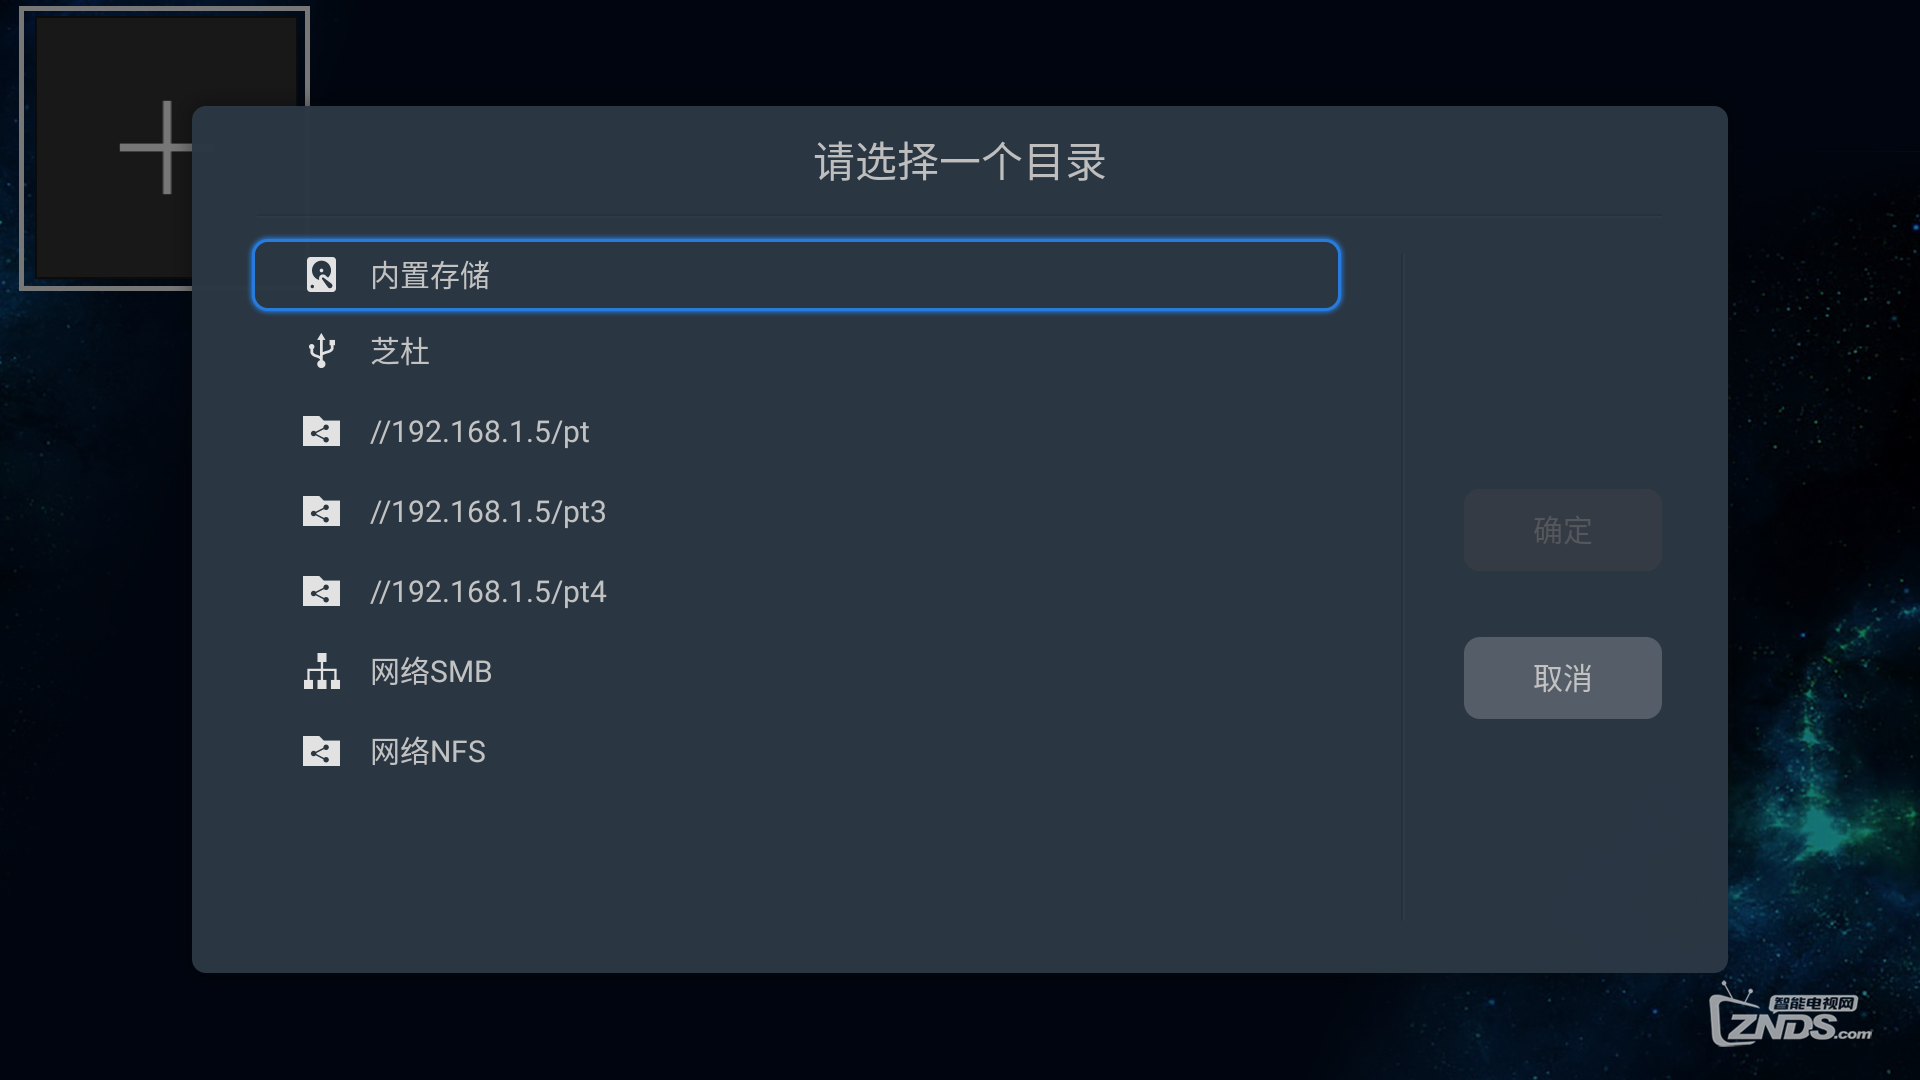The height and width of the screenshot is (1080, 1920).
Task: Browse the 网络SMB option
Action: (796, 671)
